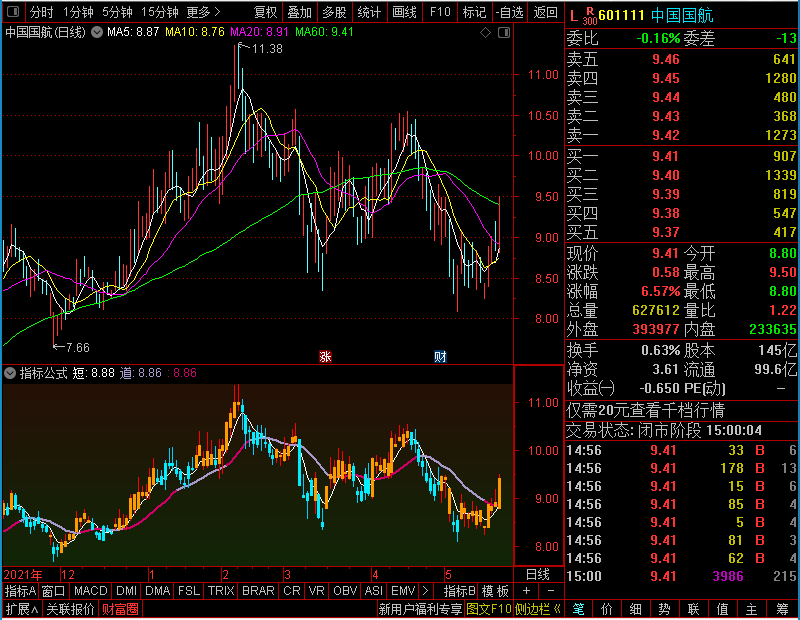The image size is (800, 620).
Task: Open the 指标公式 indicator dropdown arrow
Action: (x=10, y=373)
